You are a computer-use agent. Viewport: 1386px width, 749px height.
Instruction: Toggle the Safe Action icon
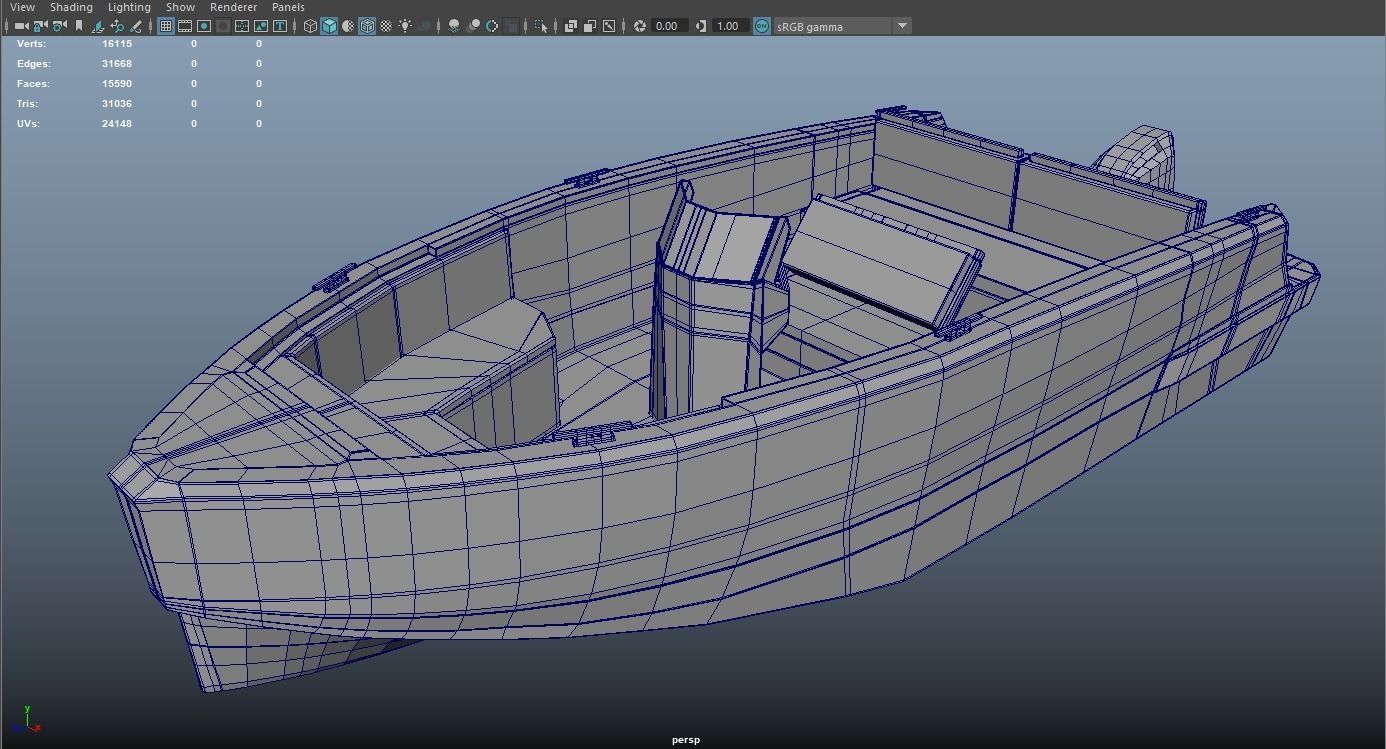pyautogui.click(x=261, y=26)
